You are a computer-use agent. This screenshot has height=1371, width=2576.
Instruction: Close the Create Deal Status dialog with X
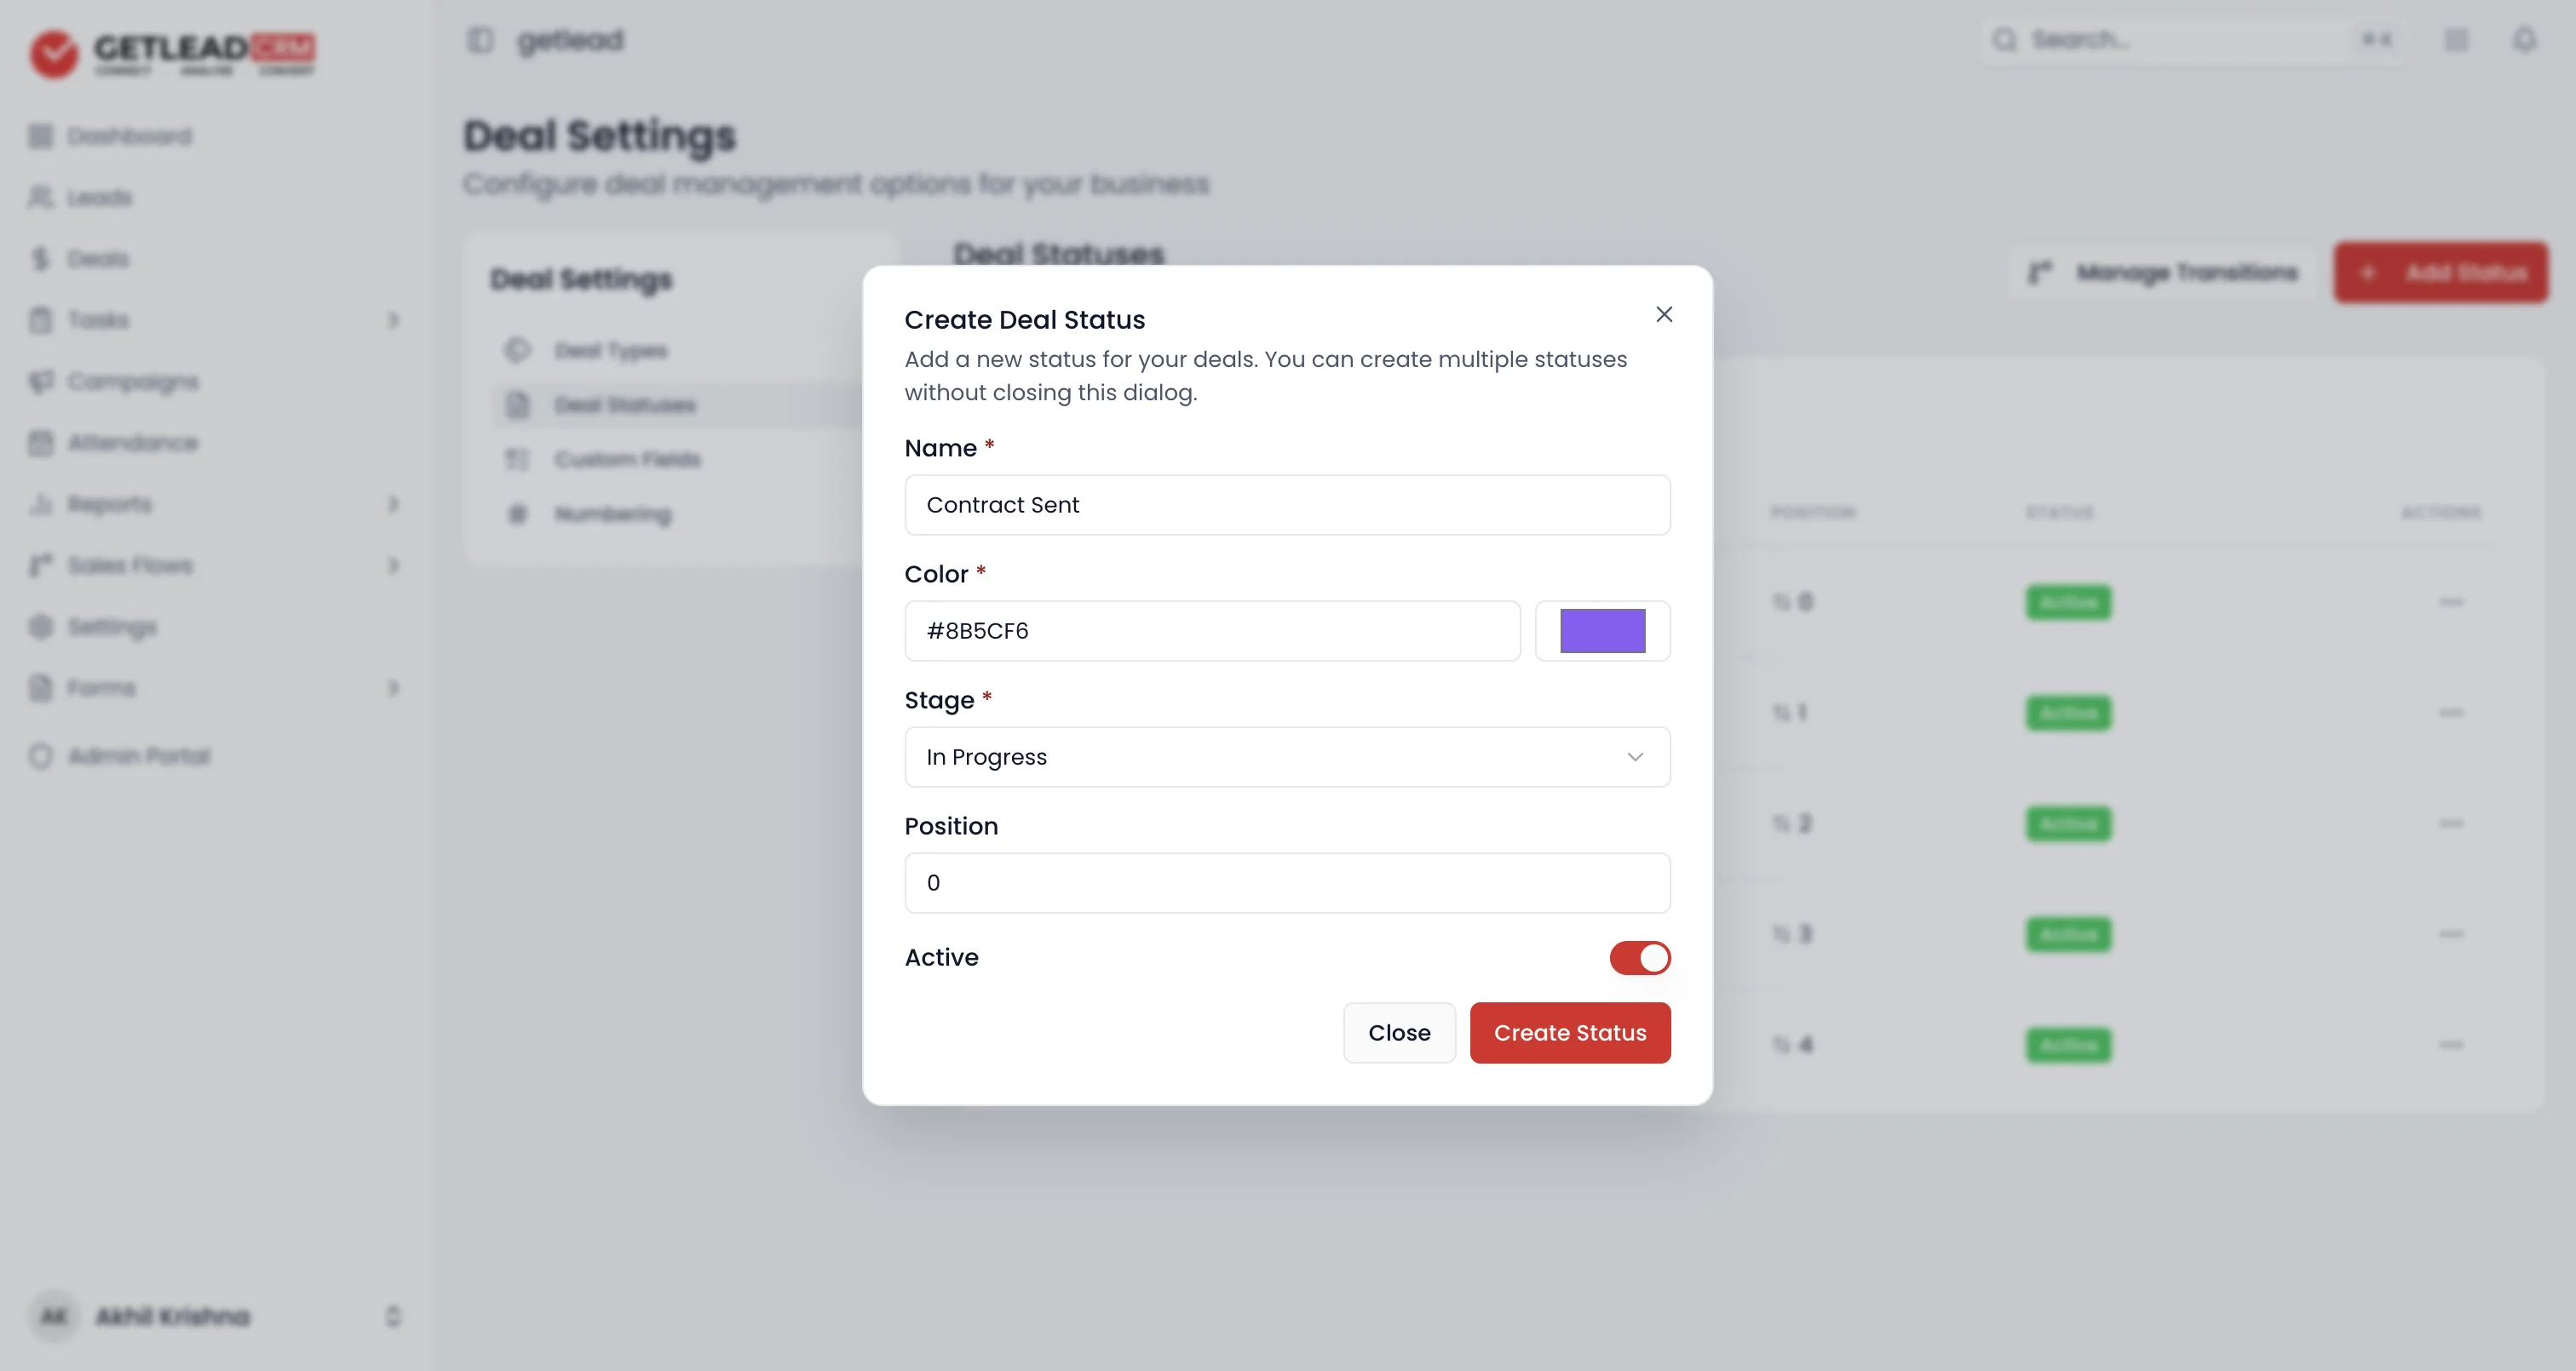click(1664, 314)
